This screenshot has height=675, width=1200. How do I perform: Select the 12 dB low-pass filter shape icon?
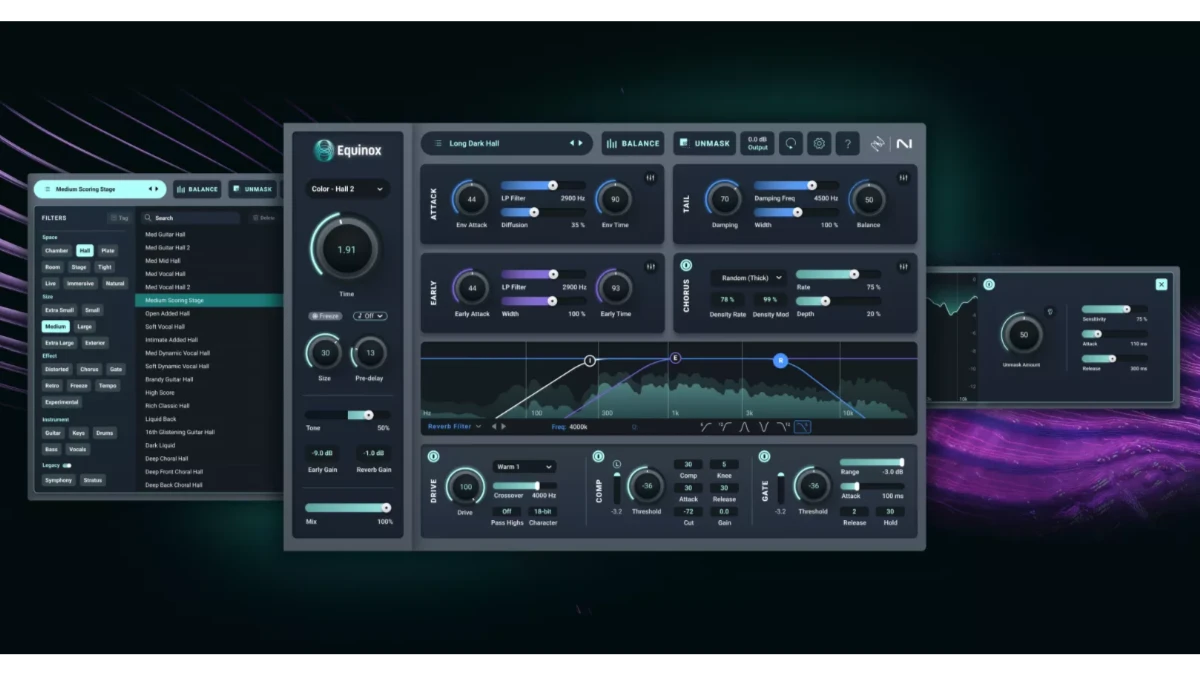coord(783,427)
